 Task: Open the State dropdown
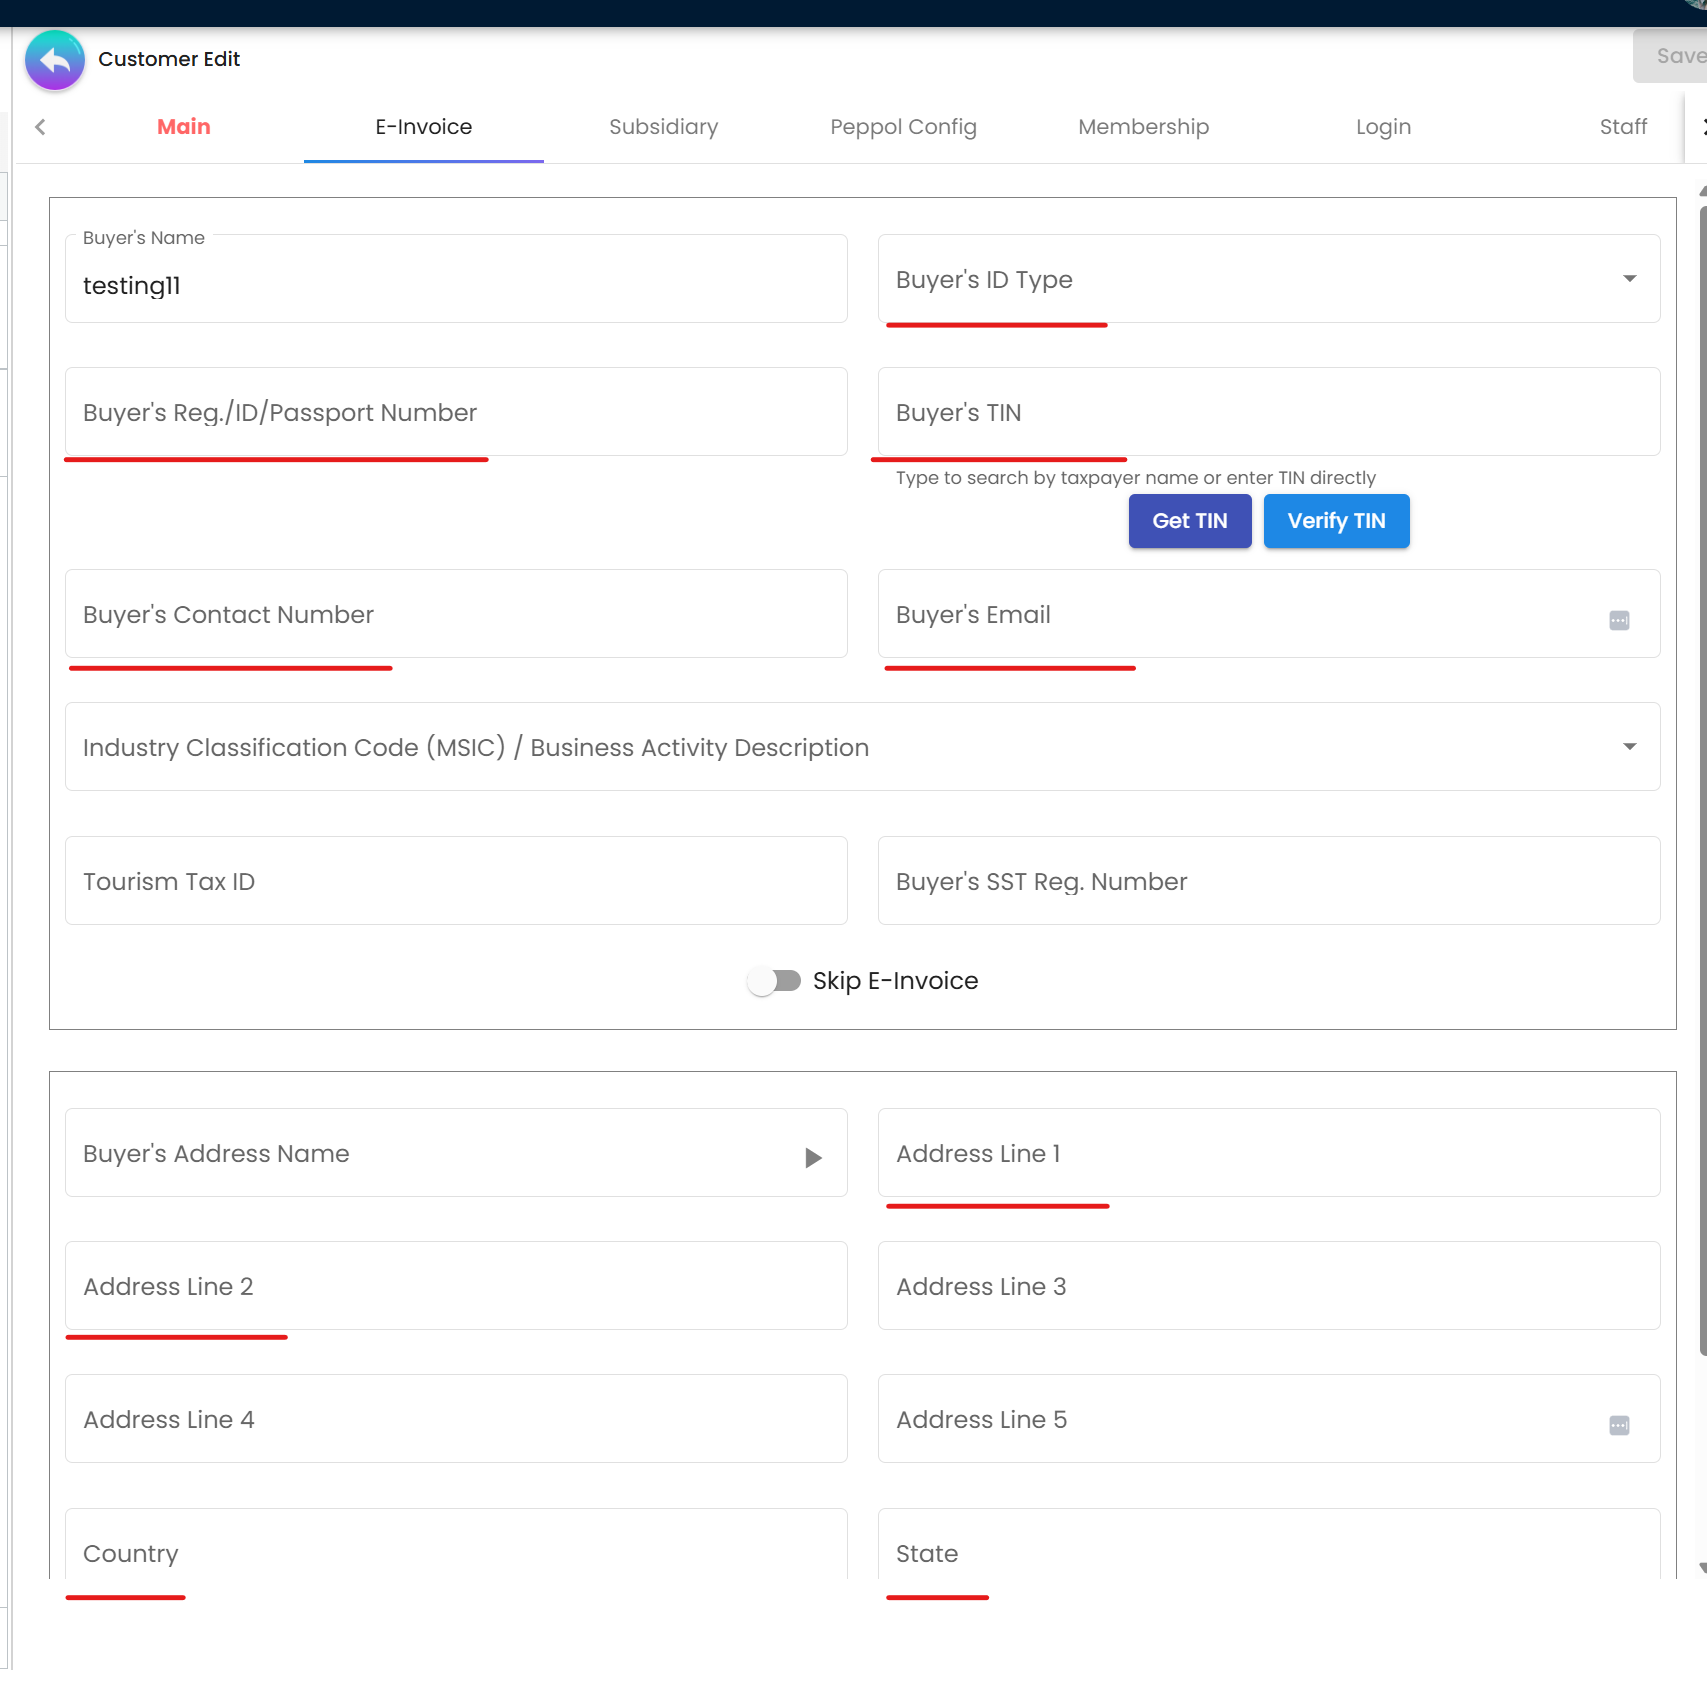tap(1270, 1553)
